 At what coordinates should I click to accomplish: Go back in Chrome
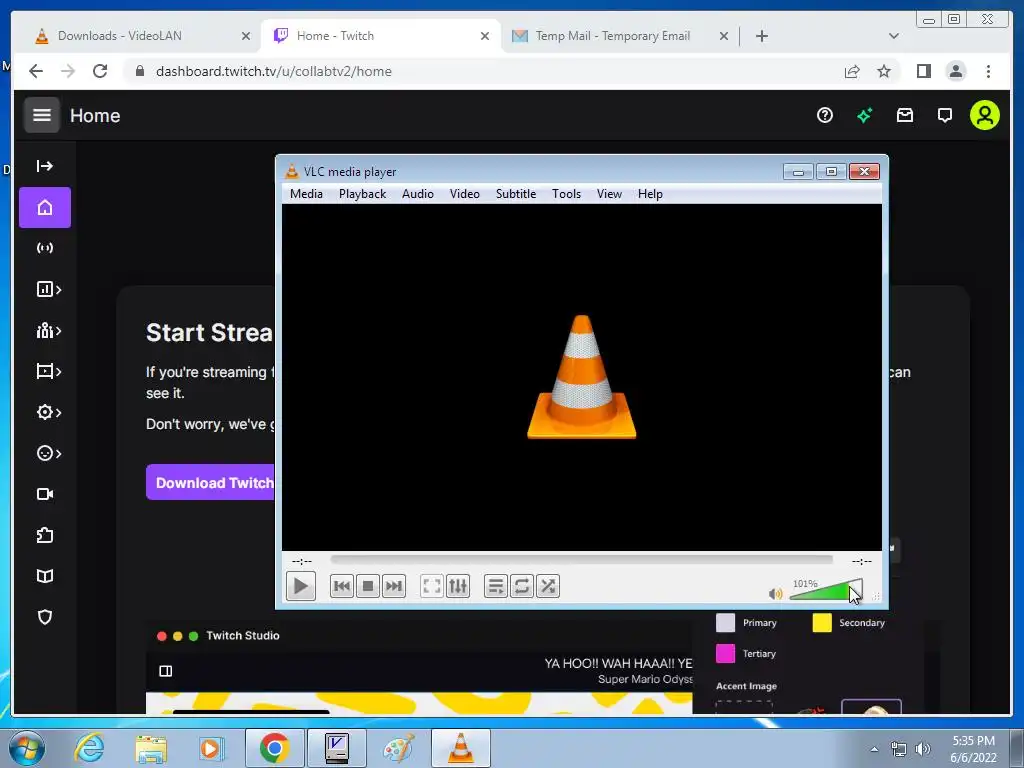coord(36,71)
